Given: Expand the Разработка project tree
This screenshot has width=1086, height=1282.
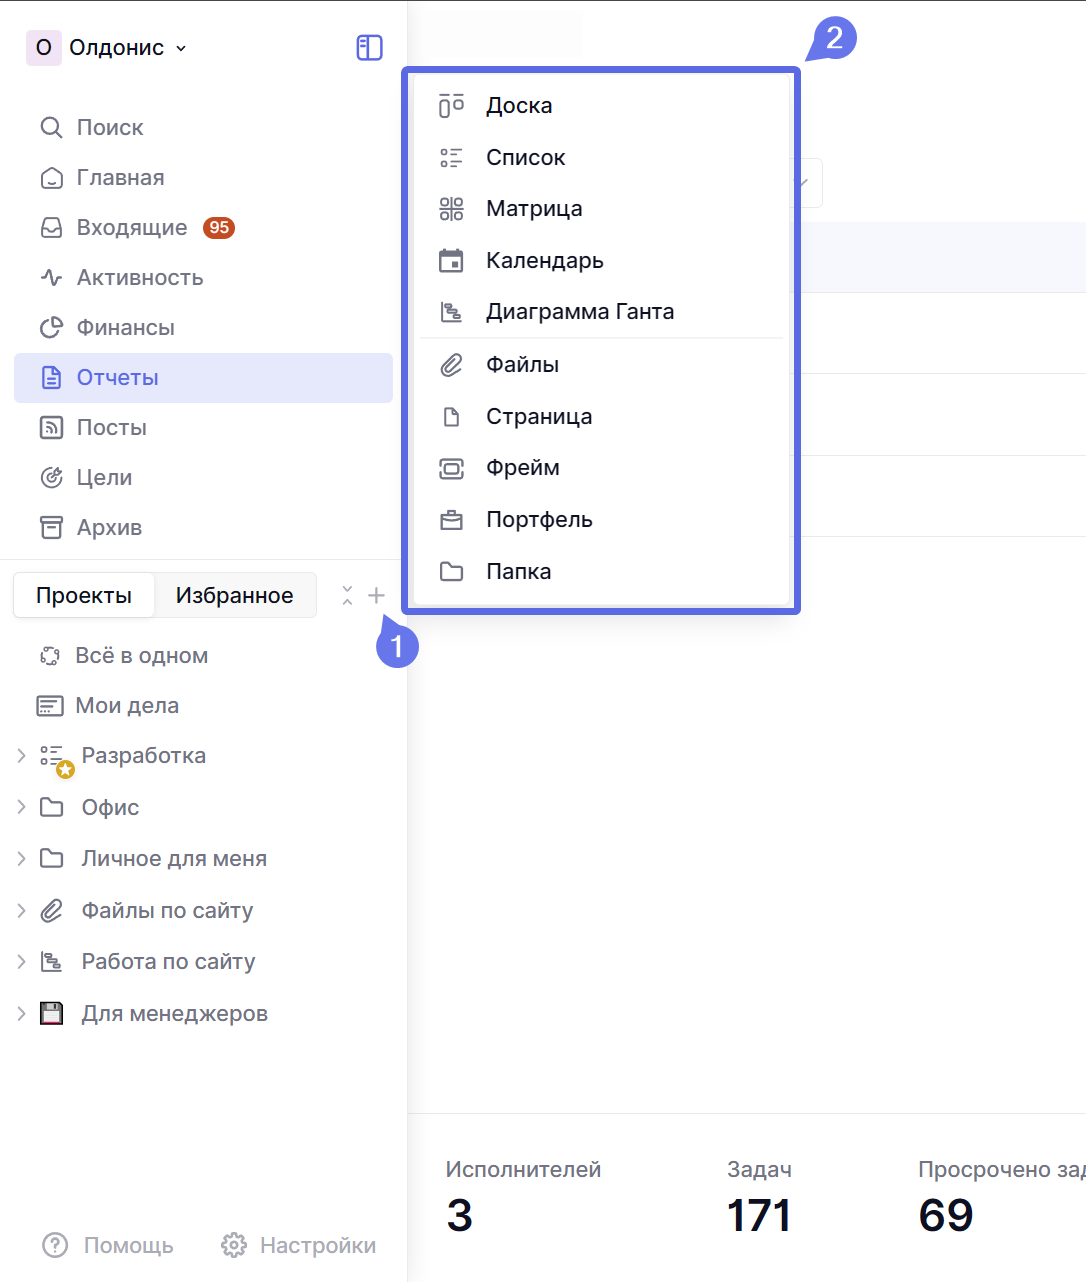Looking at the screenshot, I should click(21, 756).
